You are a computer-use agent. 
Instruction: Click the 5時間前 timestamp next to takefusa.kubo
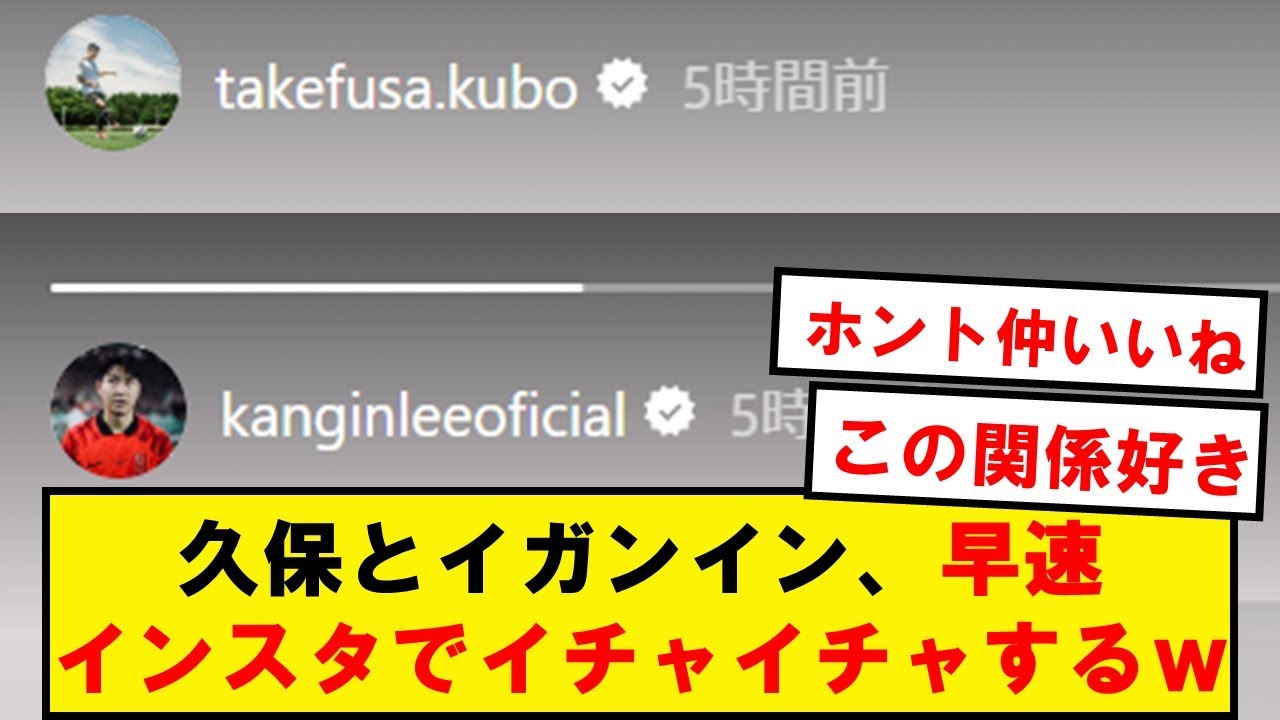(786, 90)
